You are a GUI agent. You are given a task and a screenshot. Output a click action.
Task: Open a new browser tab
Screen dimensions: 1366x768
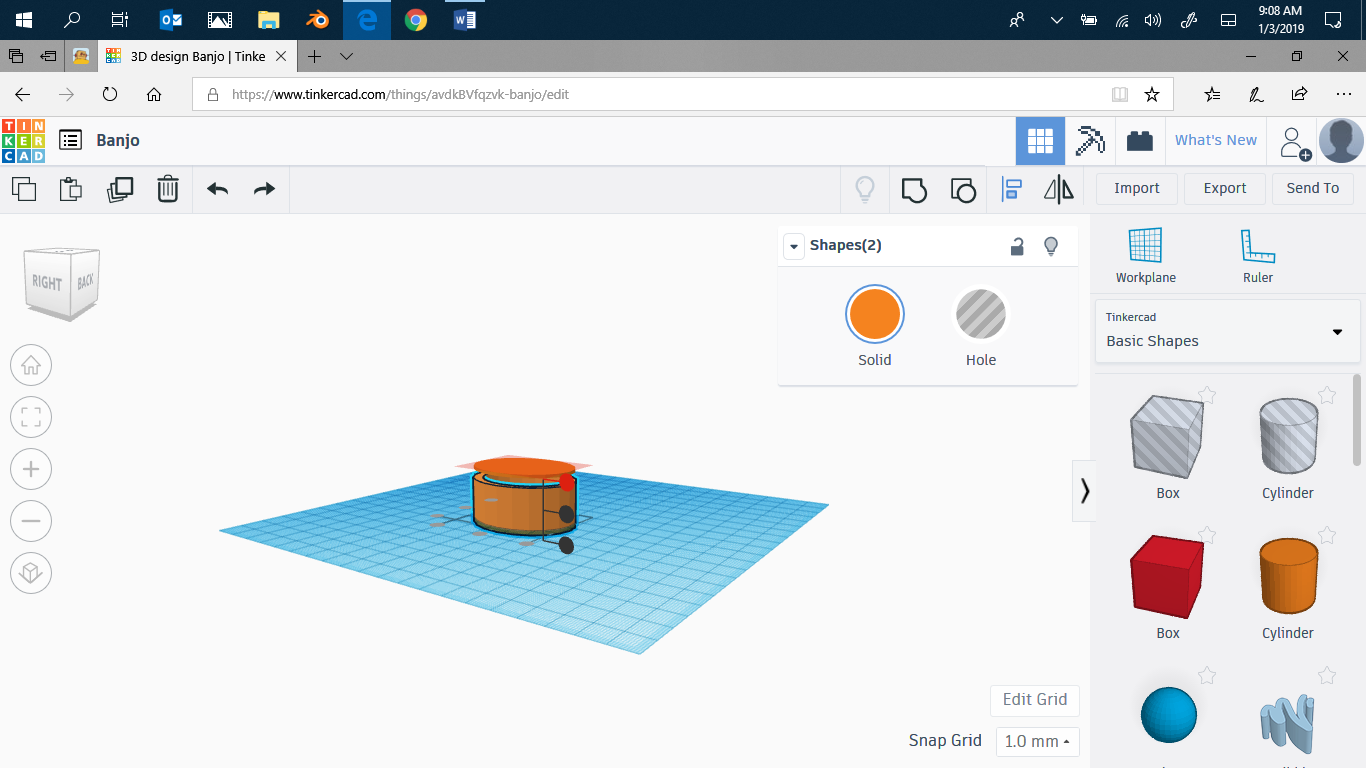314,56
